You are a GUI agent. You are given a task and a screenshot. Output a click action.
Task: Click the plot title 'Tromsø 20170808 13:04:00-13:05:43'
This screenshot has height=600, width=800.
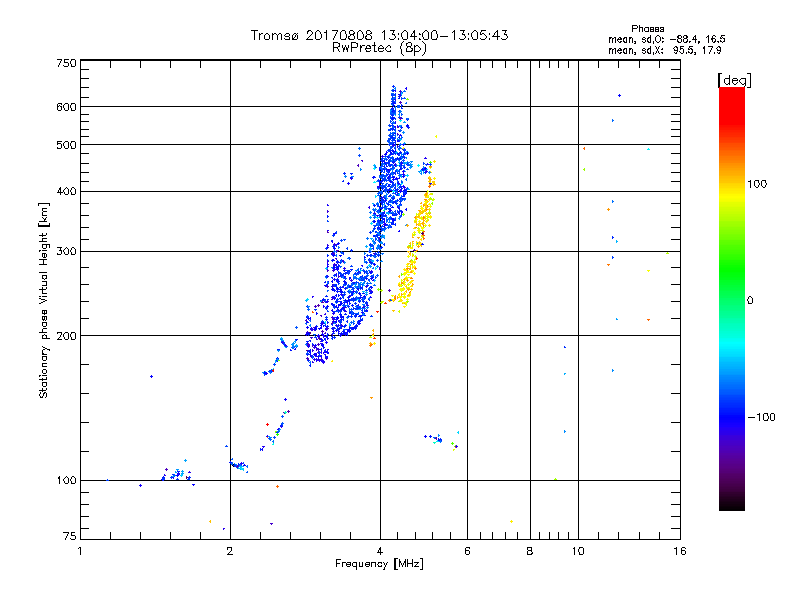click(379, 35)
